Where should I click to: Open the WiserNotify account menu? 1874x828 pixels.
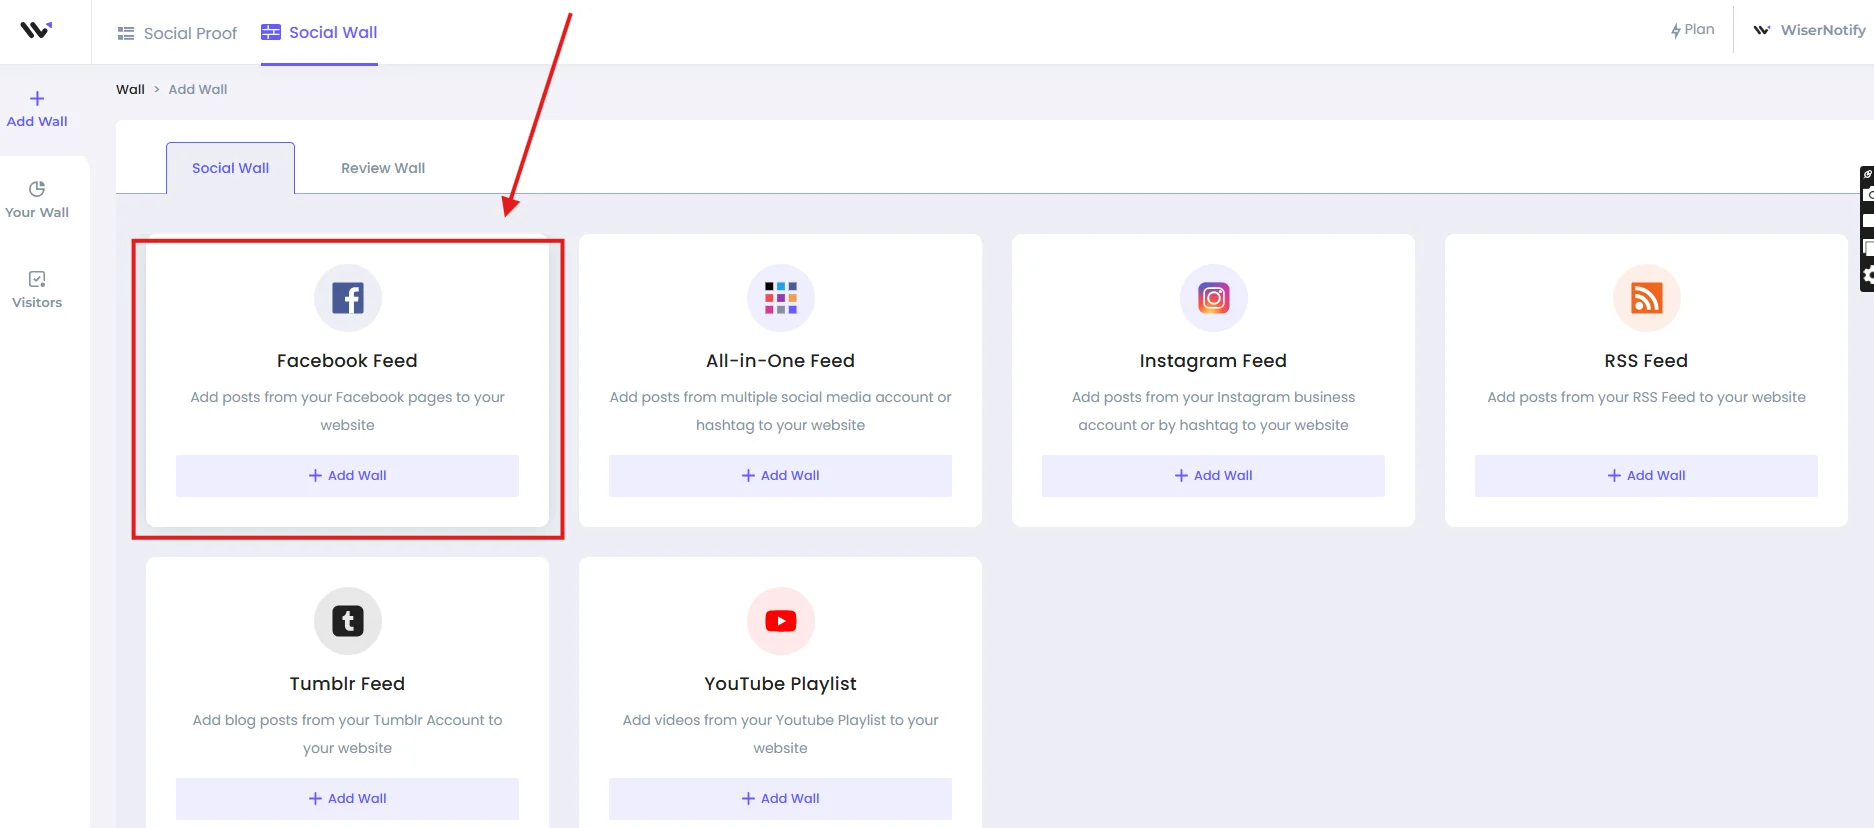[x=1809, y=30]
